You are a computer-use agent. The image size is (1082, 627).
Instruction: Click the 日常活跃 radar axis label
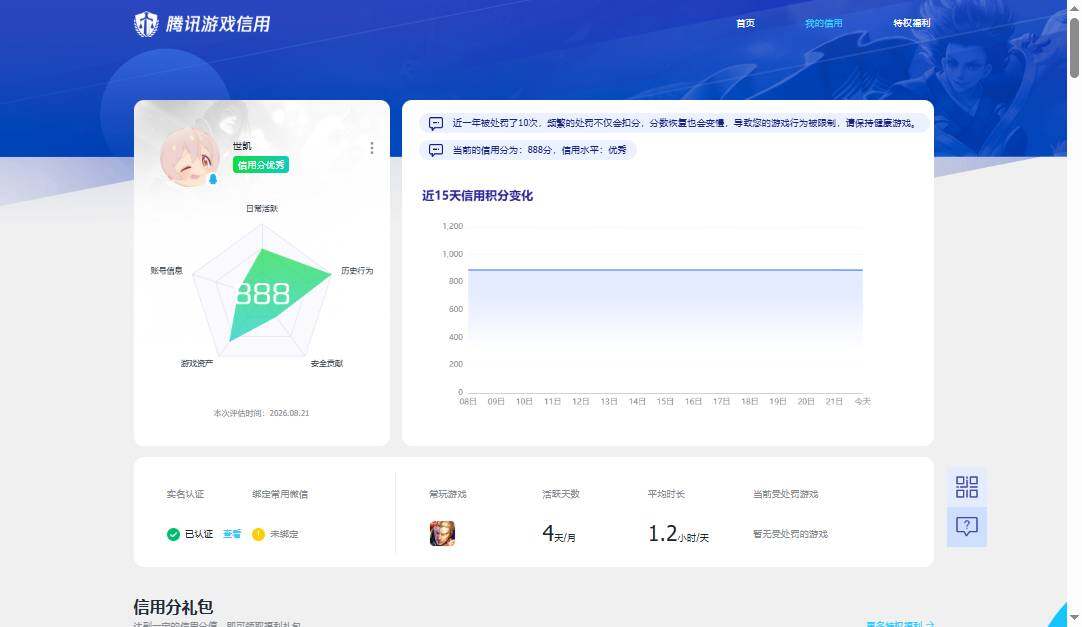point(262,208)
